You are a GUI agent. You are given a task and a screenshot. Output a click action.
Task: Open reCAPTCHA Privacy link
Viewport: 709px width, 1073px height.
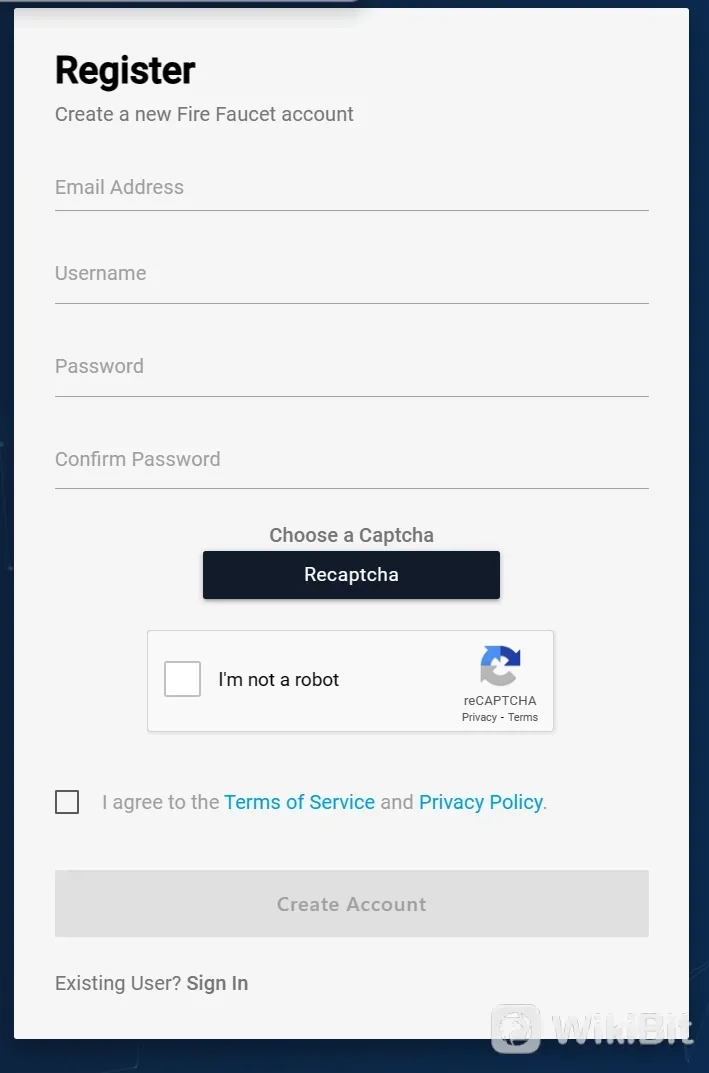(479, 716)
